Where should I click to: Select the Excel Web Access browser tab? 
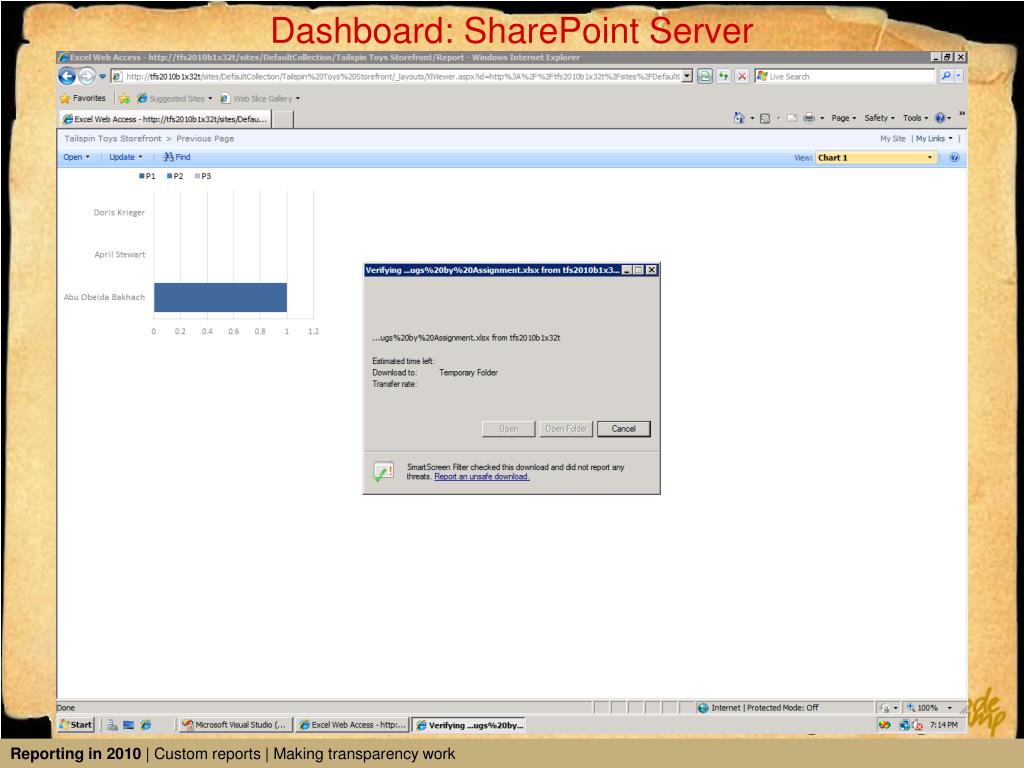point(165,119)
